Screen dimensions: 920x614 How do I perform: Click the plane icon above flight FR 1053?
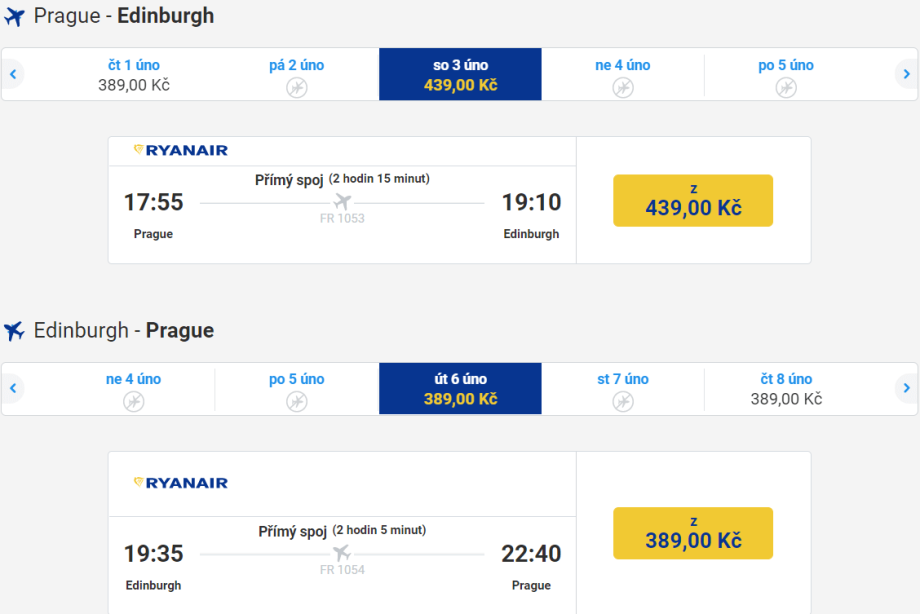[342, 201]
